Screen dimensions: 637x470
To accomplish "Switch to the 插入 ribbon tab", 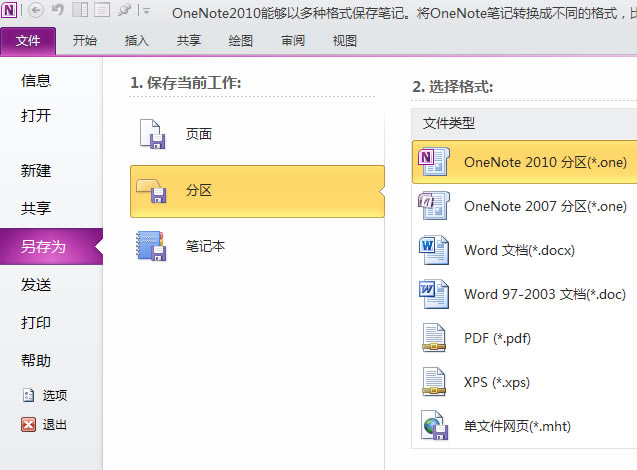I will pos(136,41).
